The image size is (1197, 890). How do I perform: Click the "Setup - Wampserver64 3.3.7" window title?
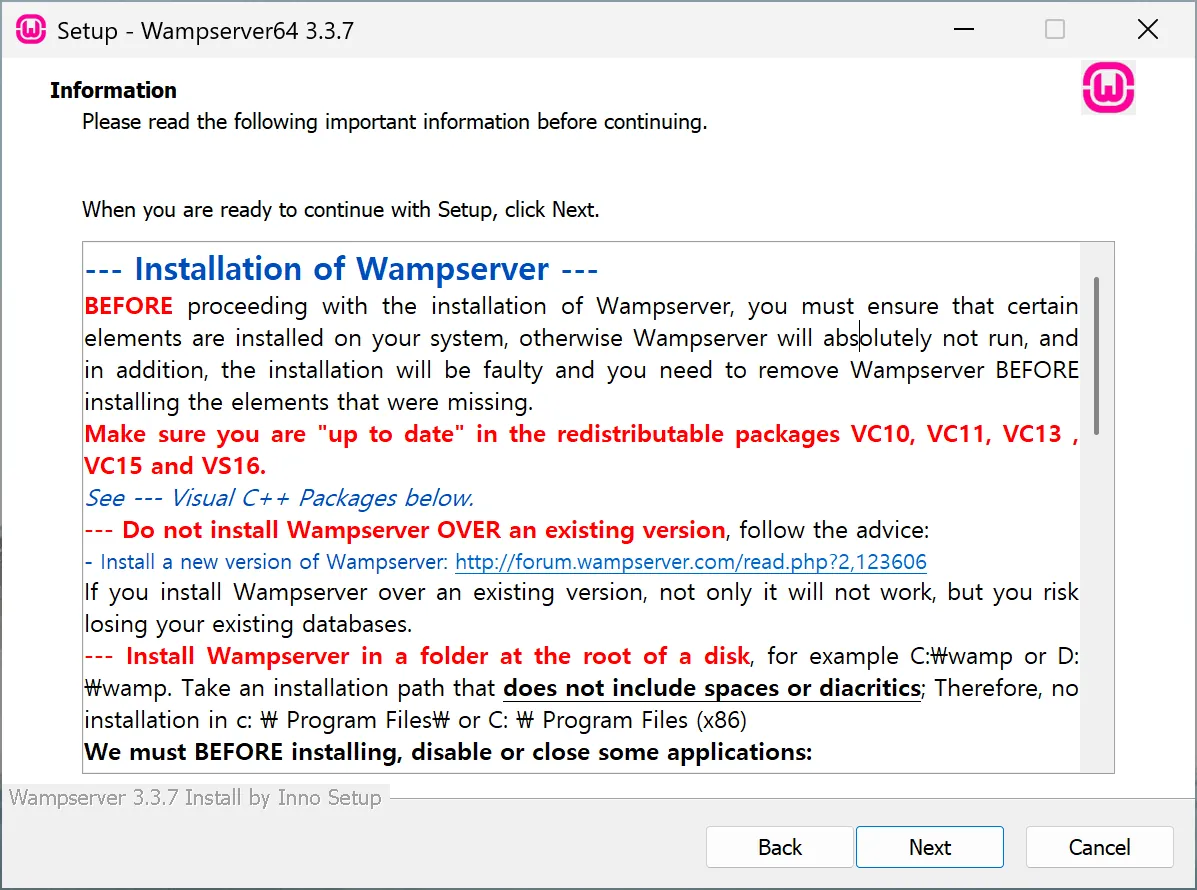click(x=205, y=30)
